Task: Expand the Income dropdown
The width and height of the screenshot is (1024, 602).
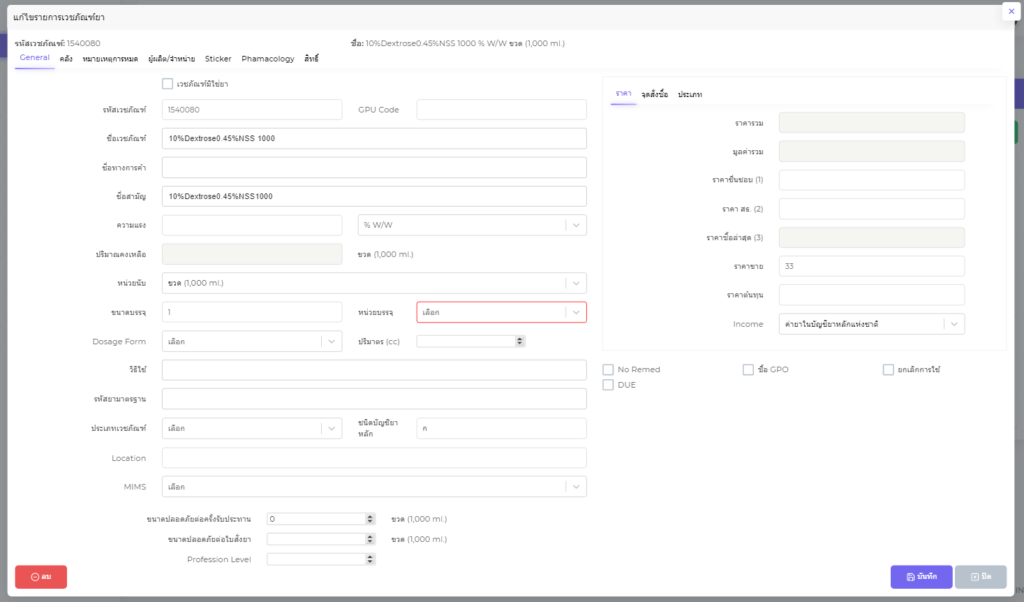Action: [871, 324]
